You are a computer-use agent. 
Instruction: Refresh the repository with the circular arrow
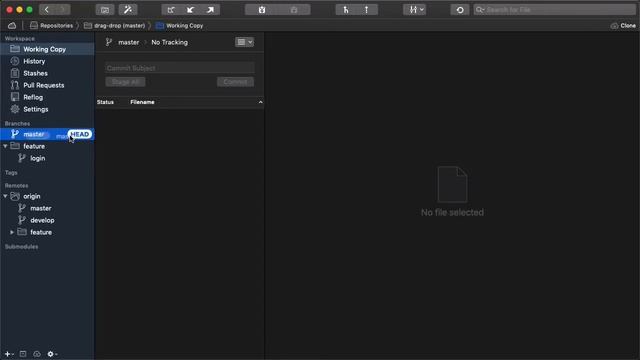460,10
